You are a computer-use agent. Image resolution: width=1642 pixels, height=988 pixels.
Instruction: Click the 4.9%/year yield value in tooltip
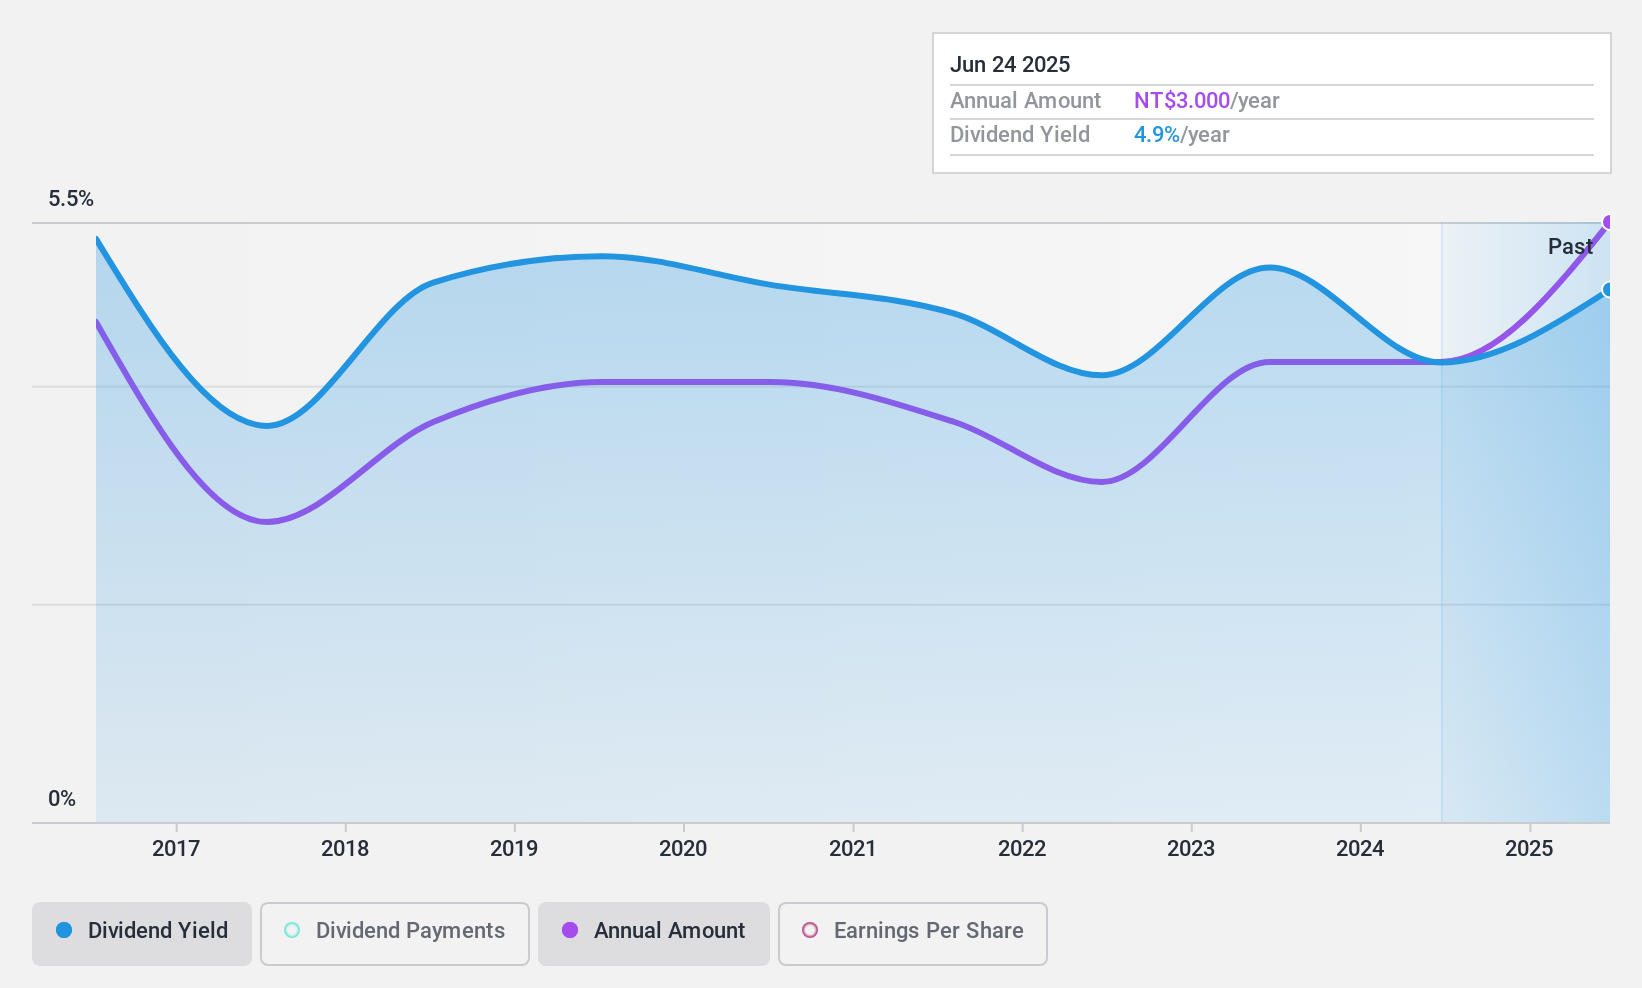(1182, 135)
